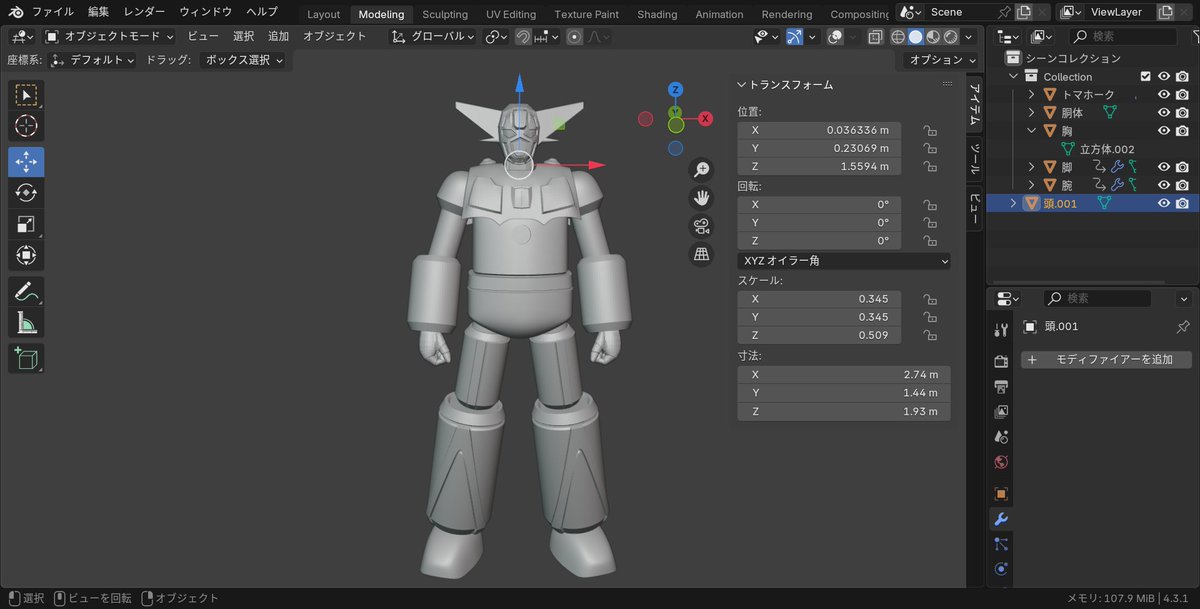Switch to the Sculpting workspace tab
Screen dimensions: 1200x609
pos(445,14)
